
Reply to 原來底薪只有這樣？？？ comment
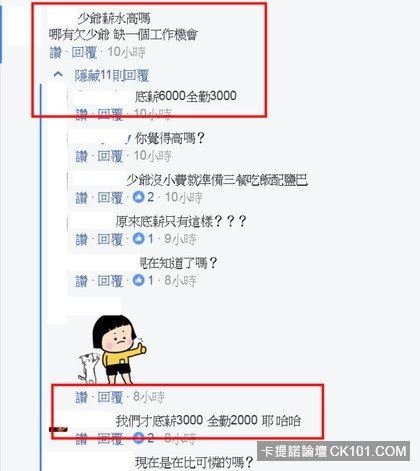click(110, 239)
